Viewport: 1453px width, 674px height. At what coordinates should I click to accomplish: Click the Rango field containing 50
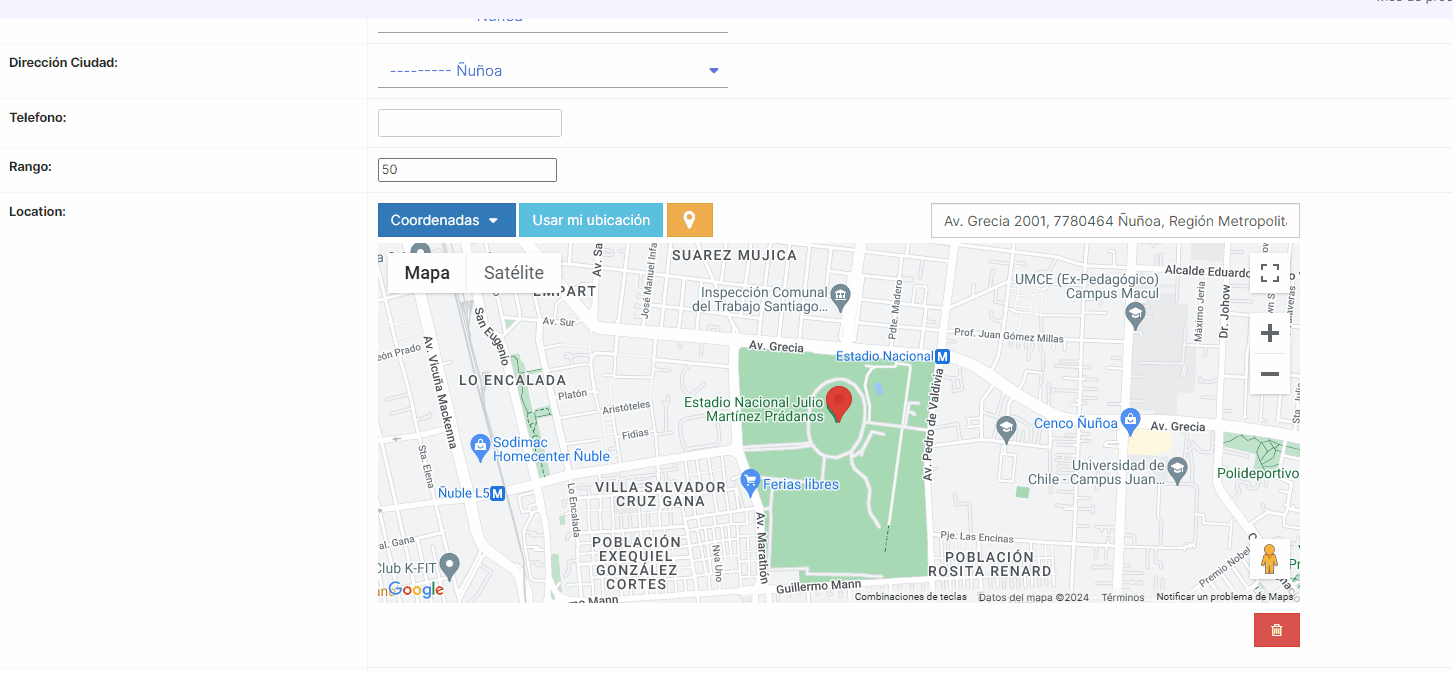[467, 170]
